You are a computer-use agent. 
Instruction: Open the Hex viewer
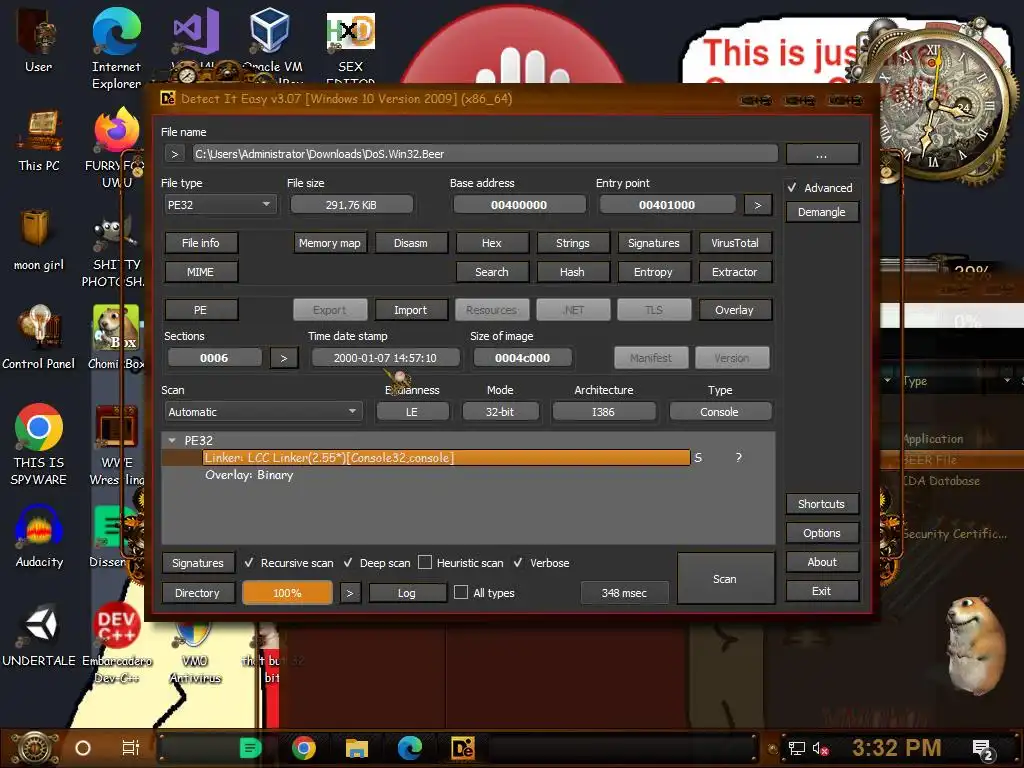pos(492,243)
